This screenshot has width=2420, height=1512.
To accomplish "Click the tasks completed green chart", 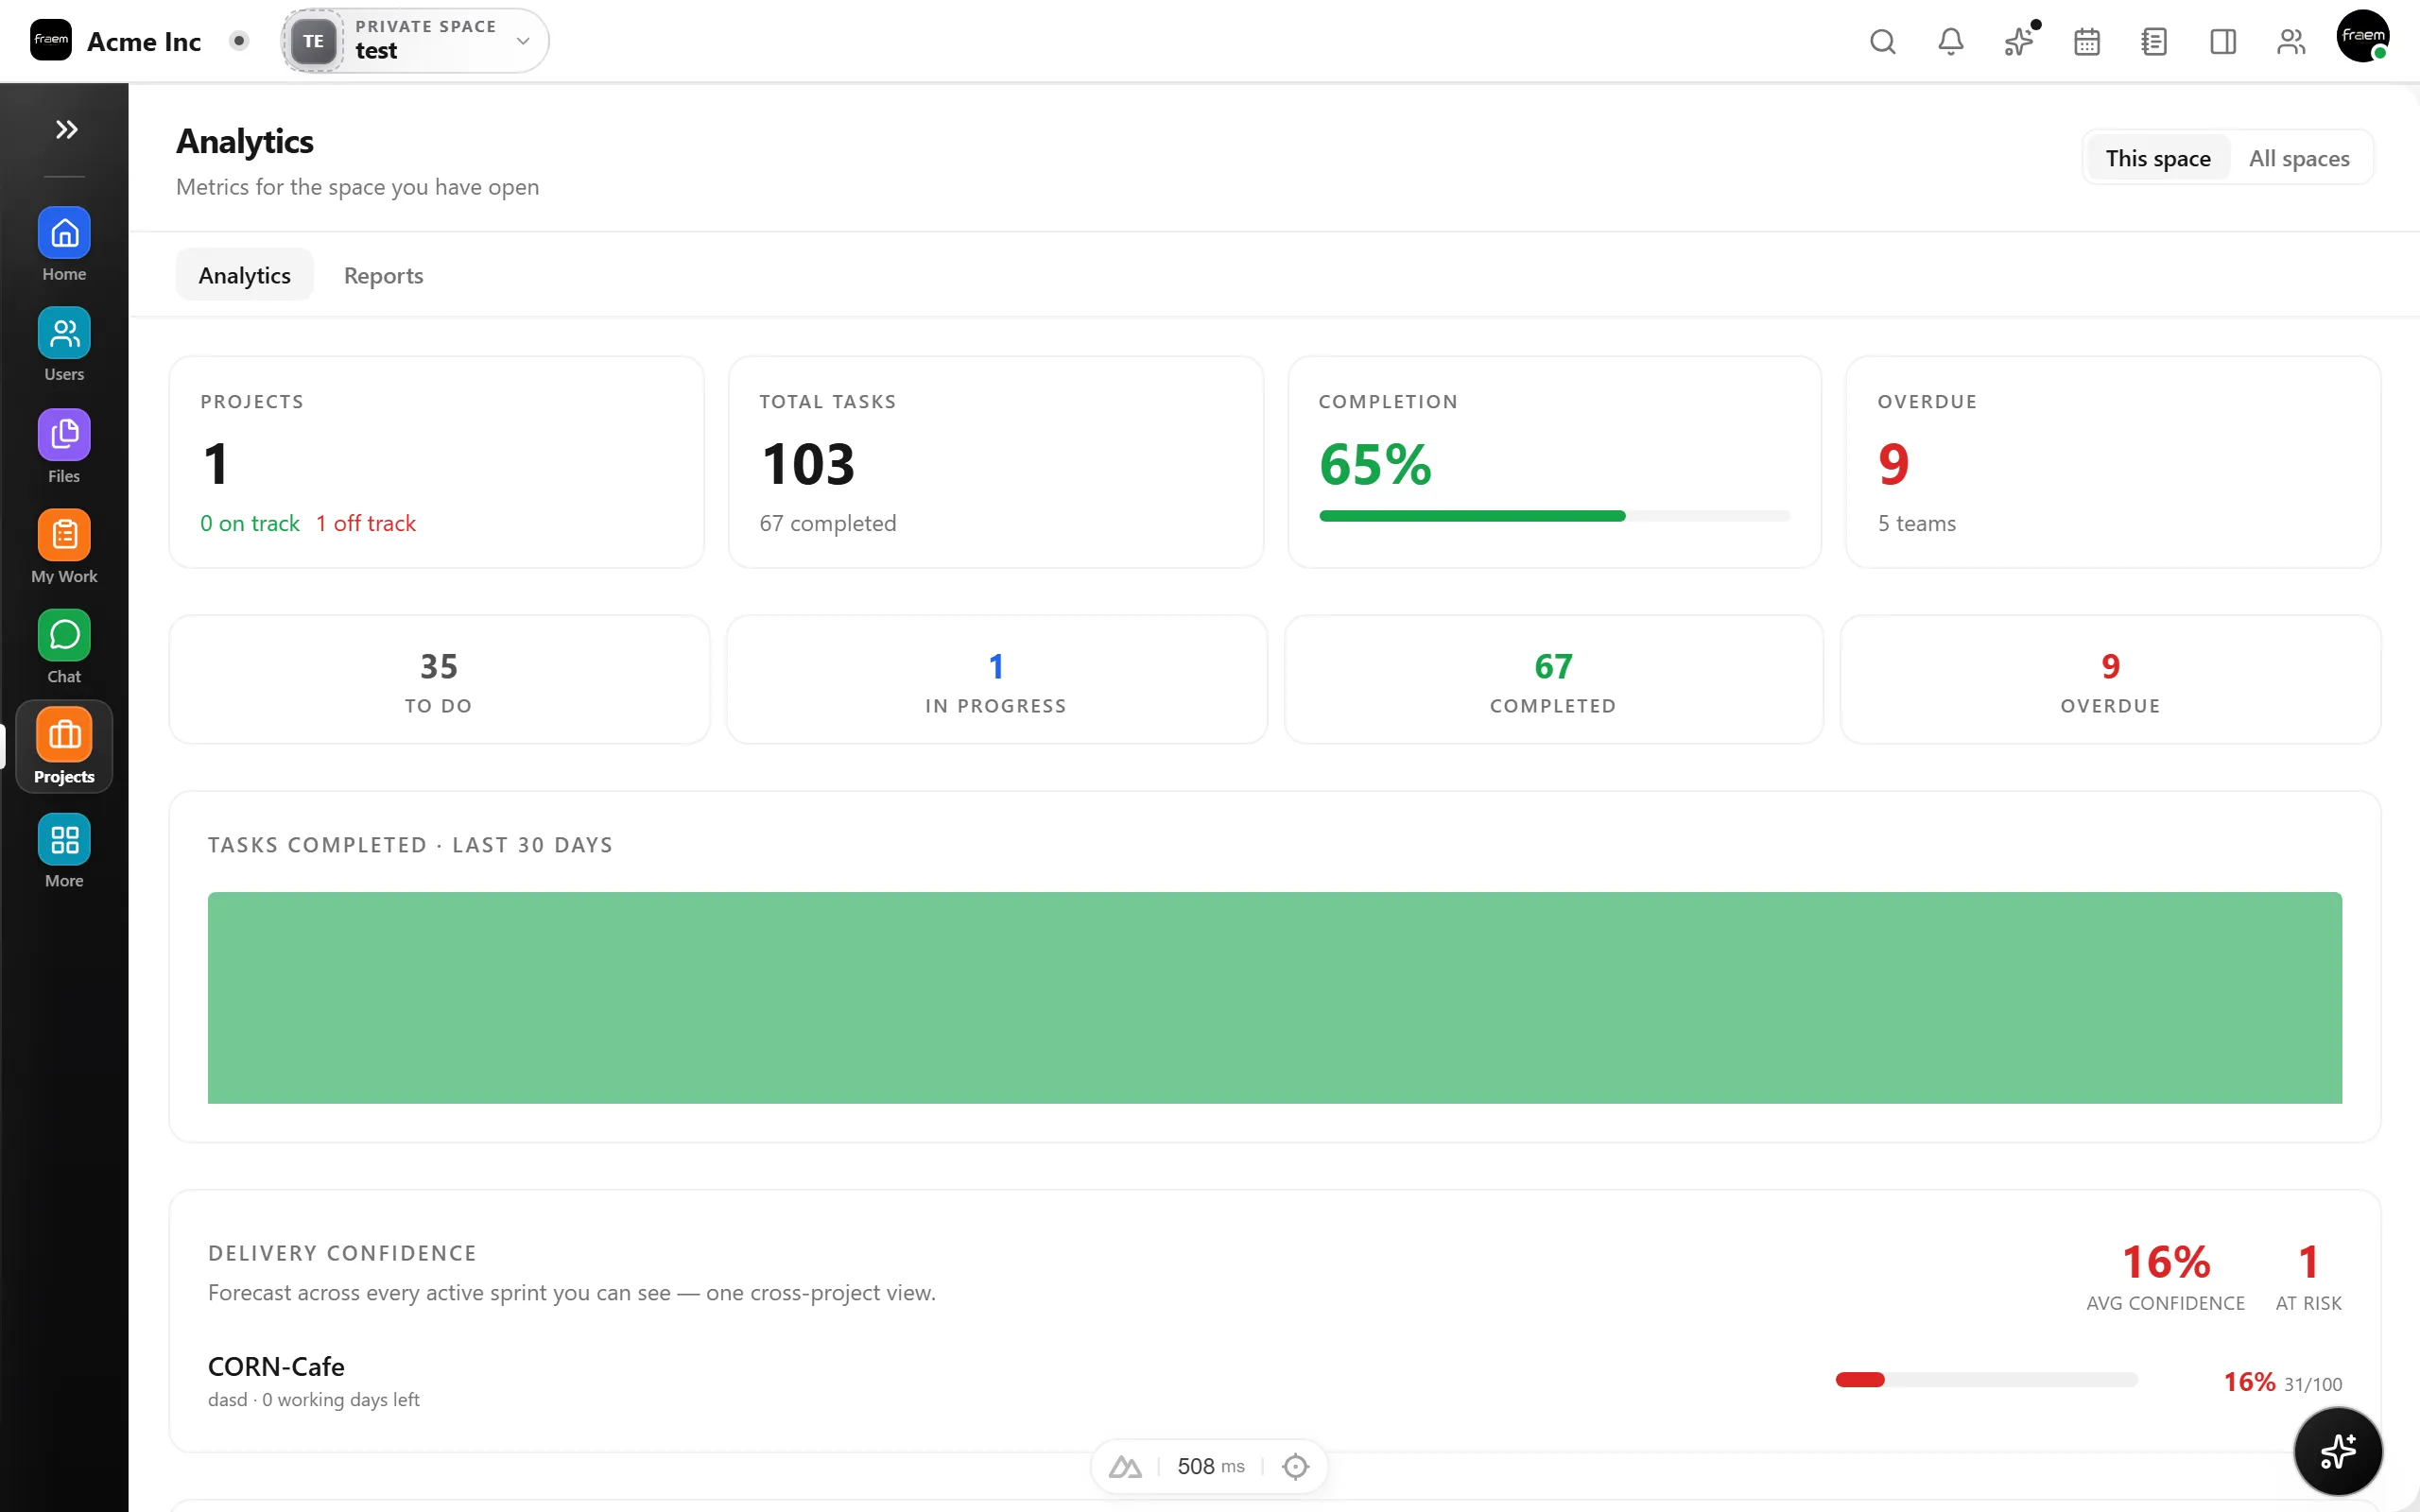I will tap(1274, 998).
